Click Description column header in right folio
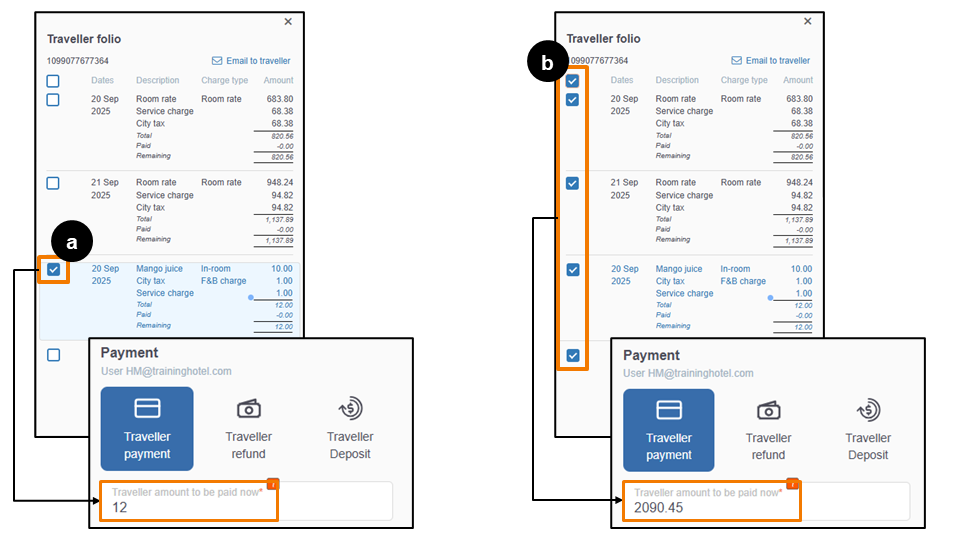Screen dimensions: 960x540 coord(677,80)
